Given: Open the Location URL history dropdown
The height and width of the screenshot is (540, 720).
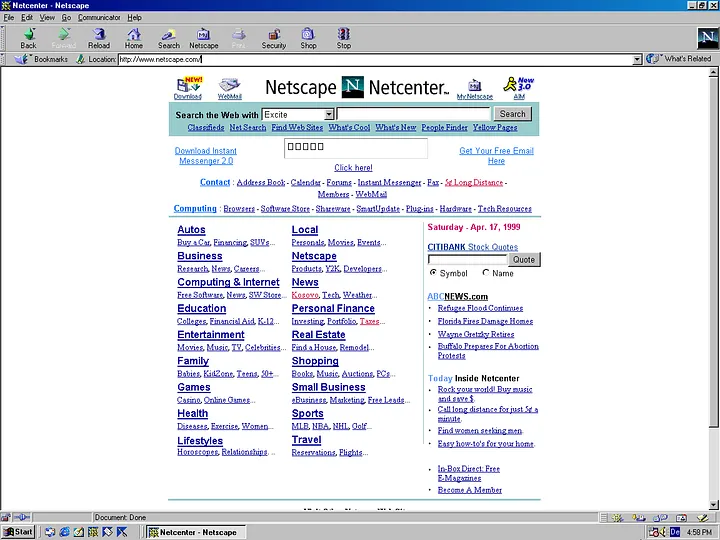Looking at the screenshot, I should (637, 59).
